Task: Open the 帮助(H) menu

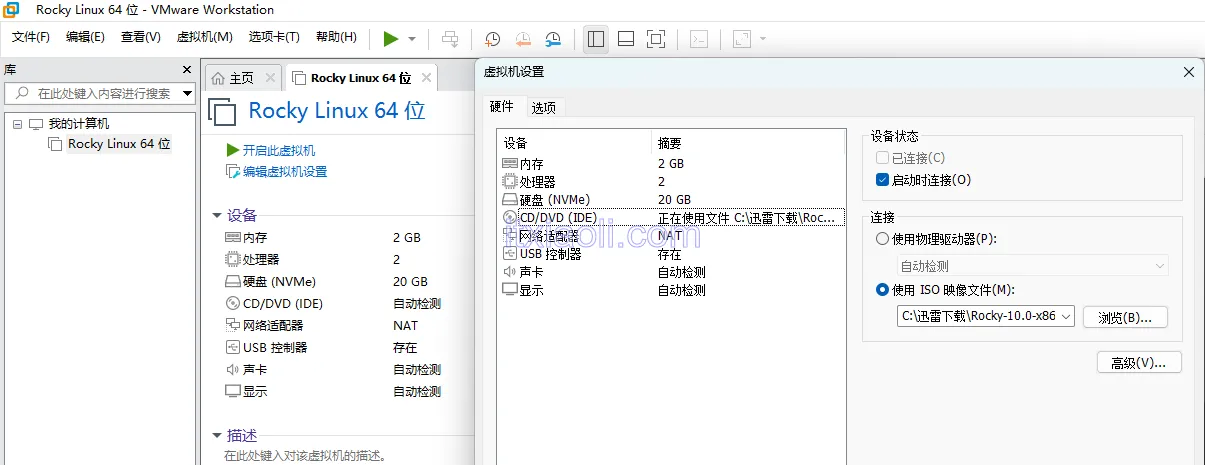Action: [x=336, y=37]
